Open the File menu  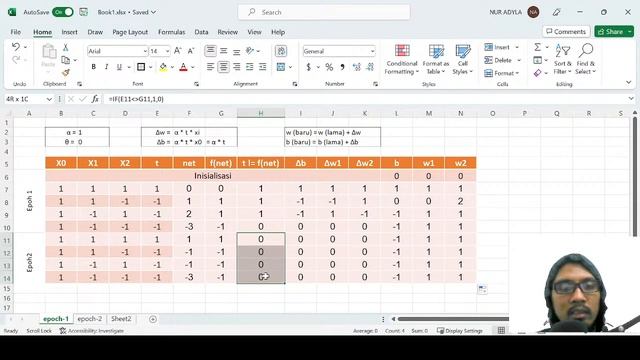coord(16,32)
